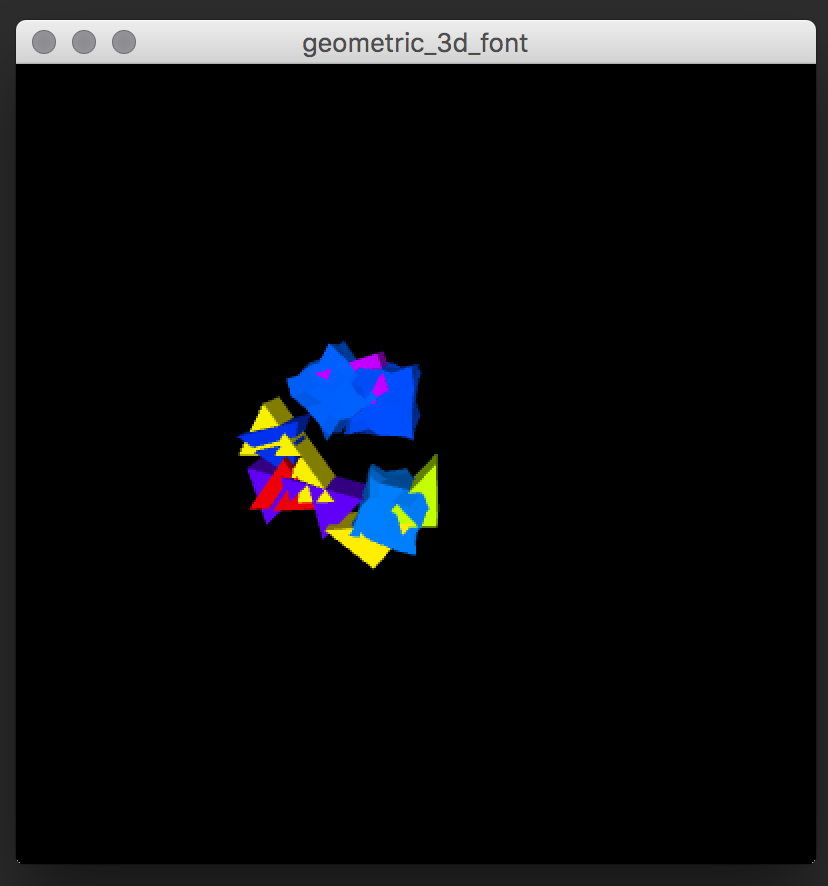The image size is (828, 886).
Task: Click the colorful 3D polygon cluster
Action: pos(338,454)
